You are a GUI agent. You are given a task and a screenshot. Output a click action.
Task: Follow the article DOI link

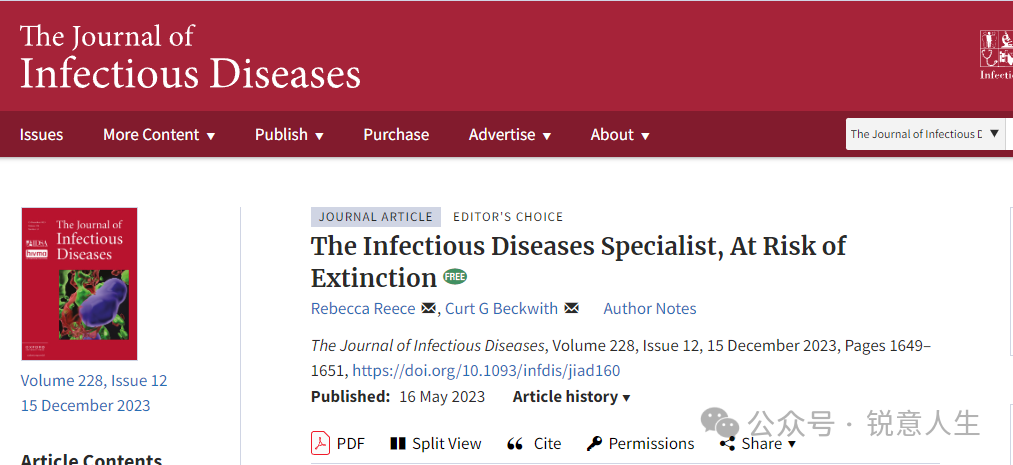(487, 370)
